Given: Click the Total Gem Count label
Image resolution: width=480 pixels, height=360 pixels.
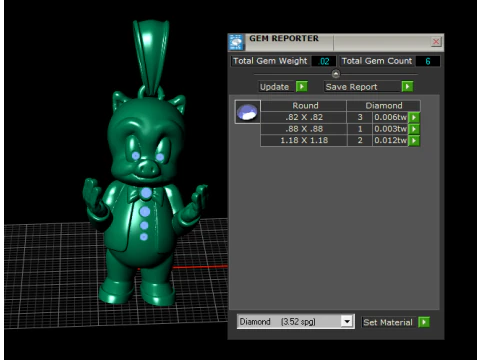Looking at the screenshot, I should 377,61.
